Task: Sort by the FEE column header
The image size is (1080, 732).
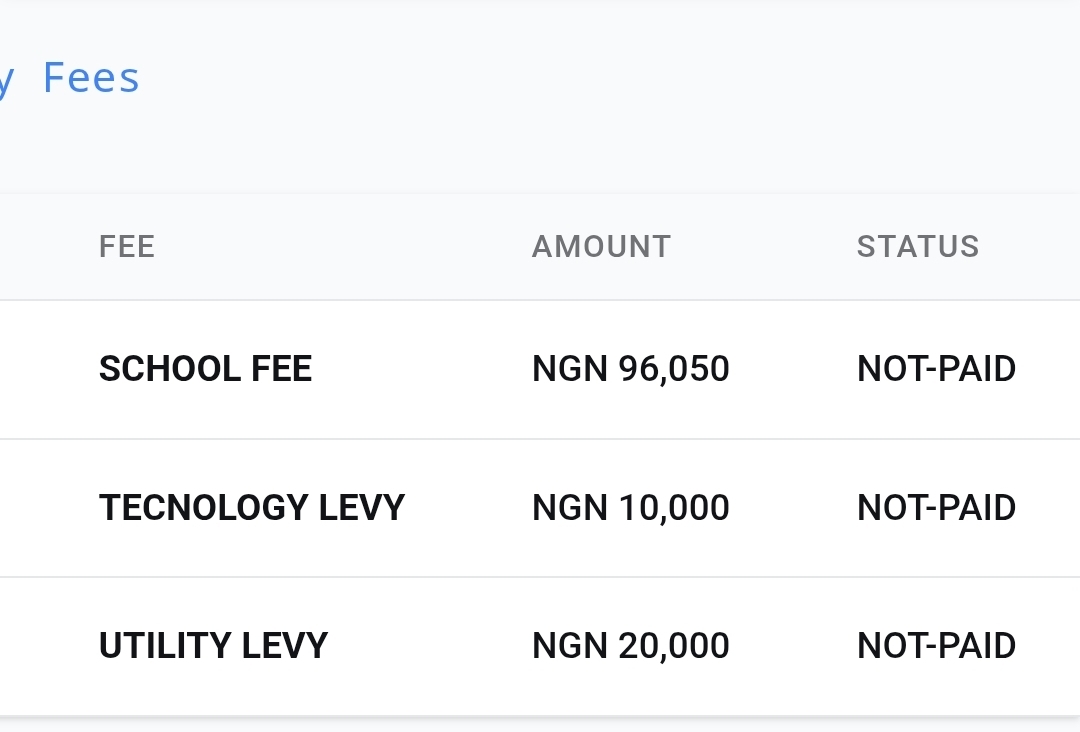Action: coord(127,246)
